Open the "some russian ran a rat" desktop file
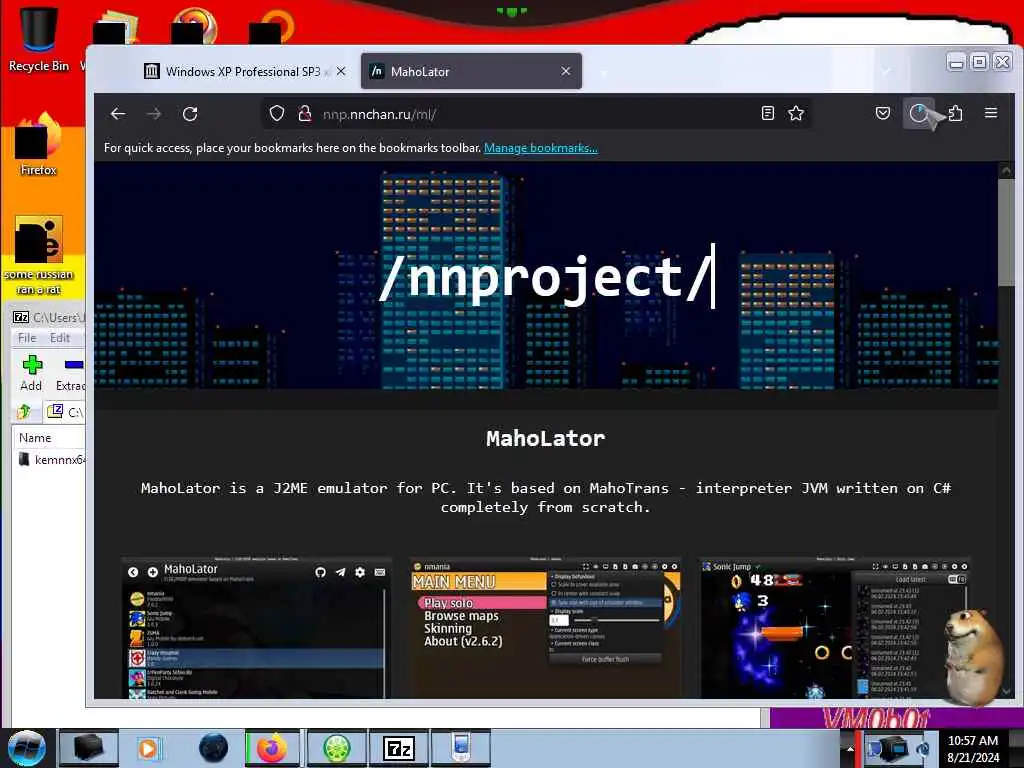Viewport: 1024px width, 768px height. coord(38,255)
